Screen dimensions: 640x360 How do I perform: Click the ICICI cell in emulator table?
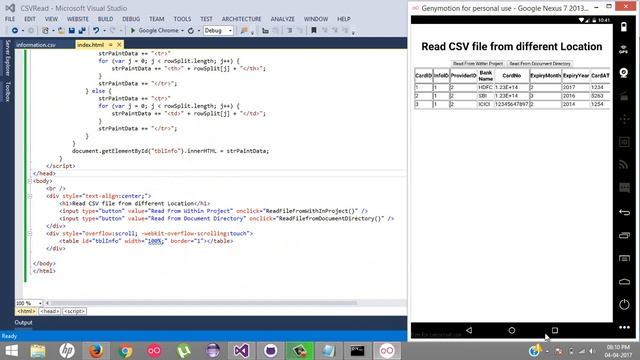click(x=486, y=104)
